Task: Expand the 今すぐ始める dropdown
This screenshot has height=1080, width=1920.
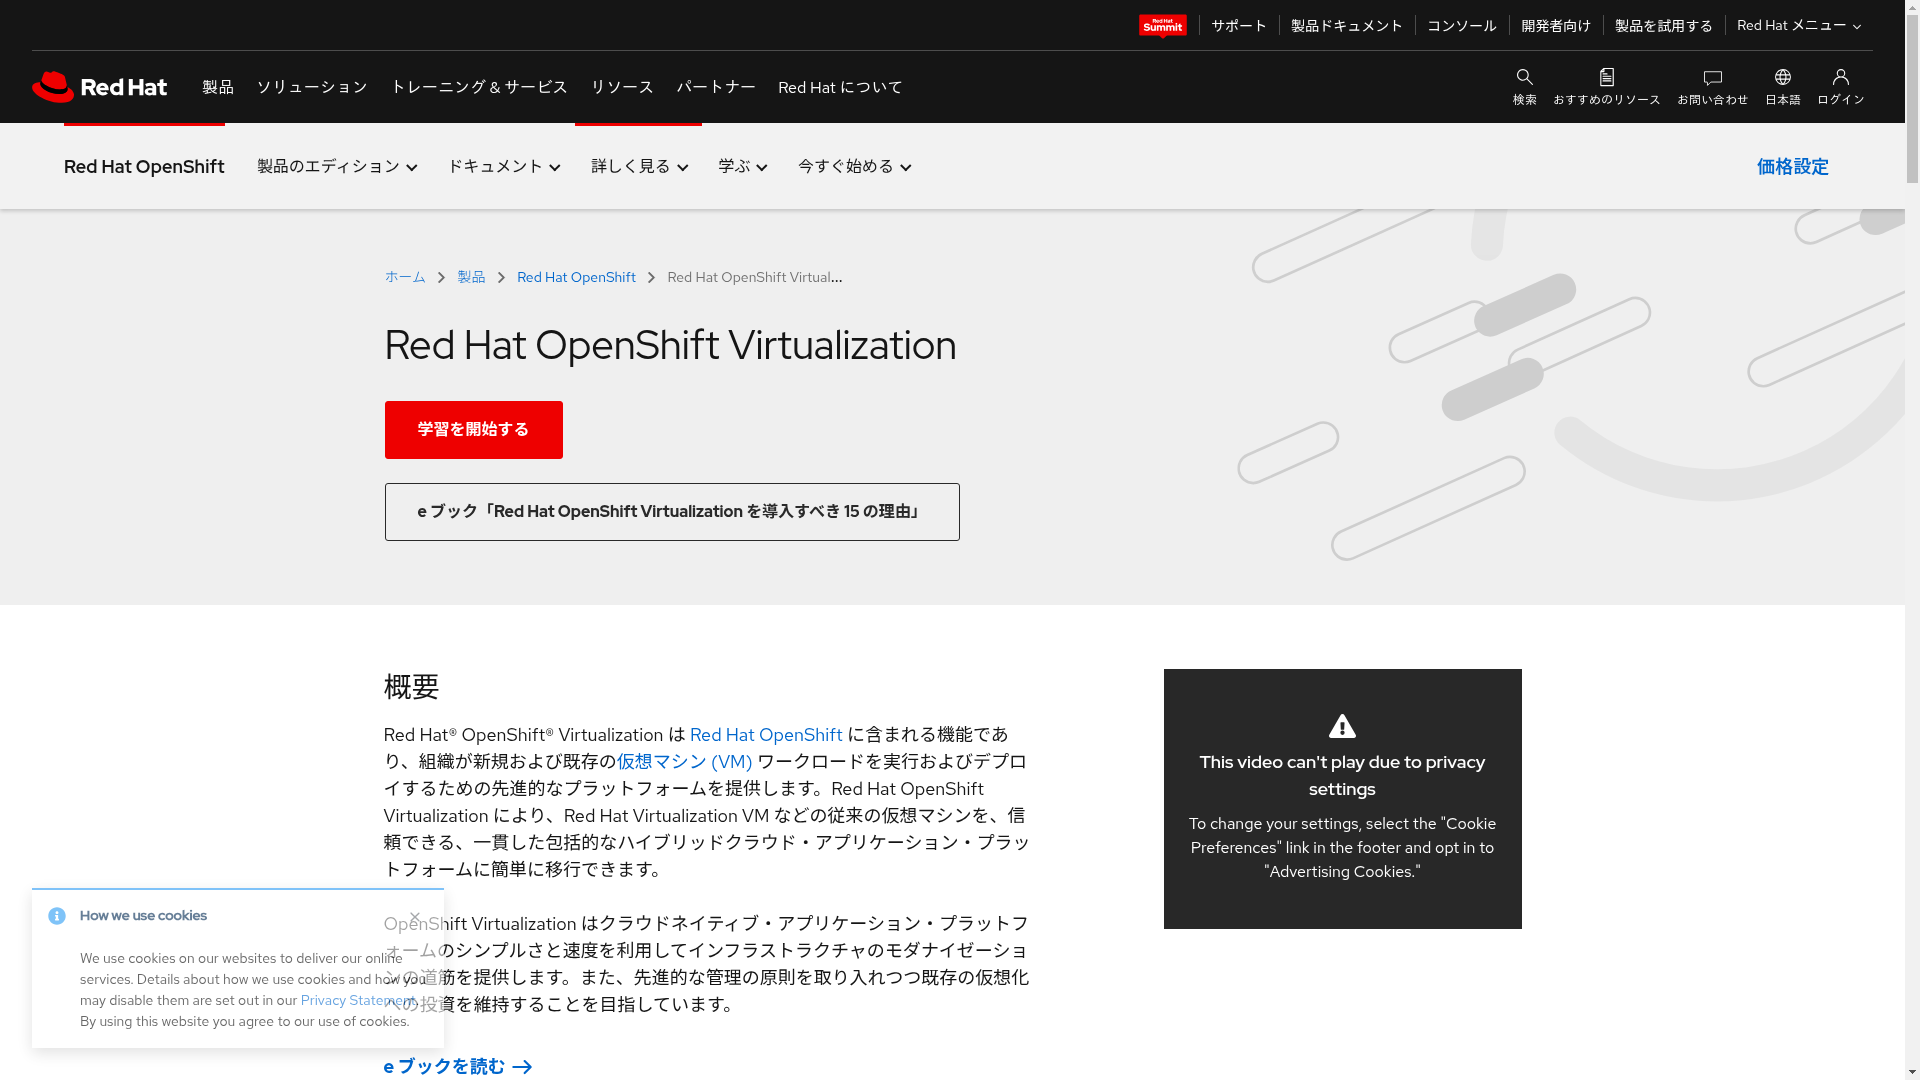Action: click(854, 166)
